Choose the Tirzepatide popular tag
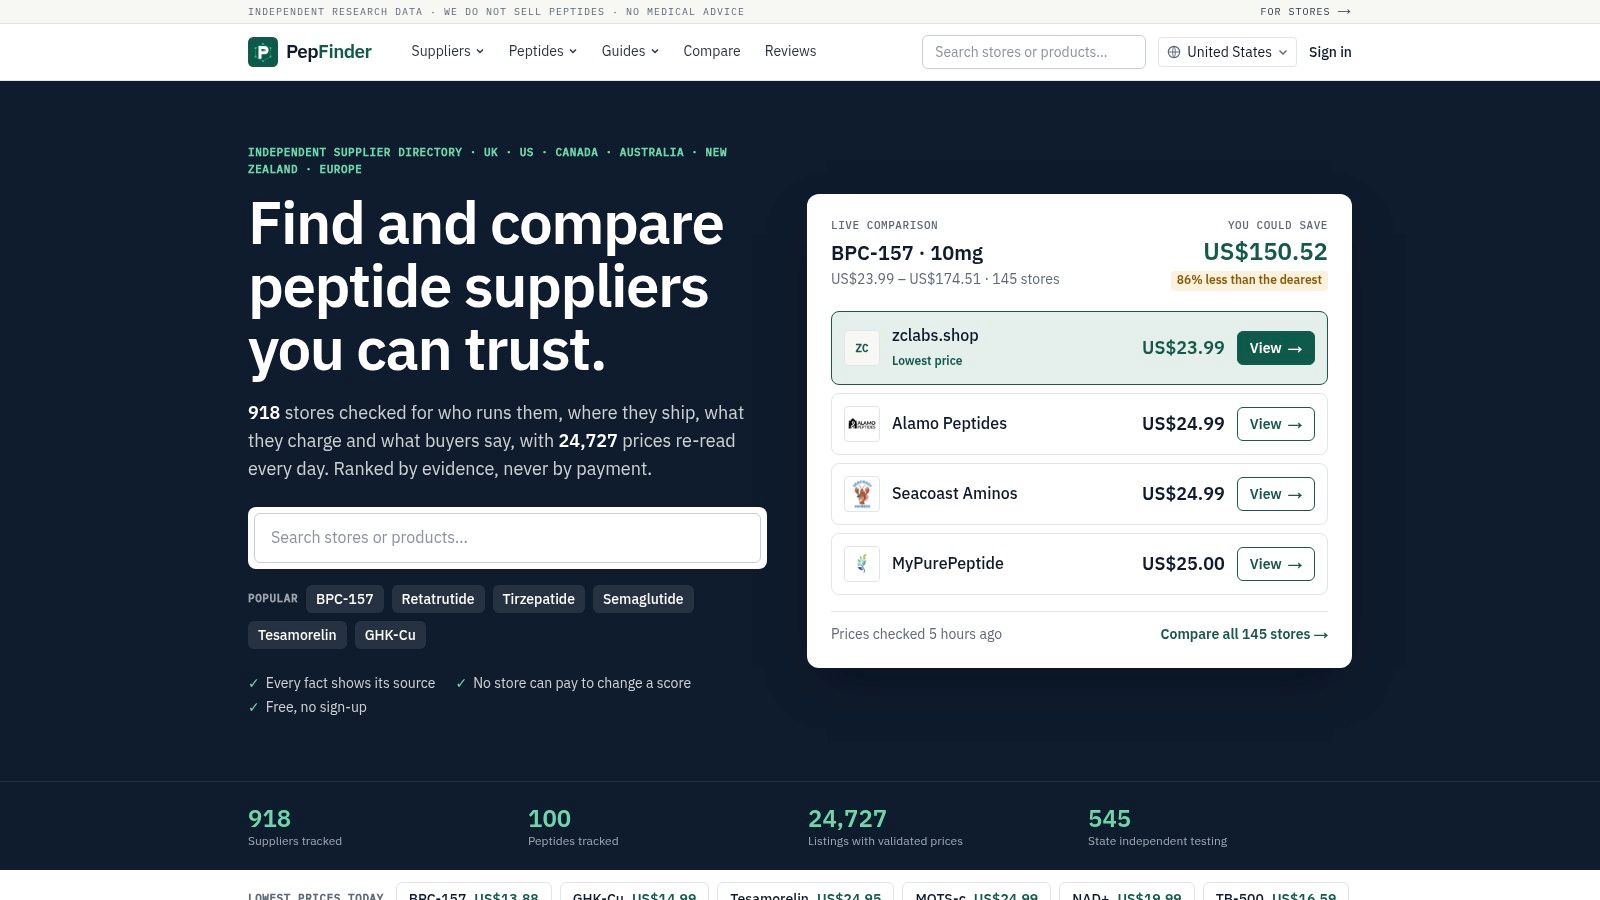 point(539,599)
